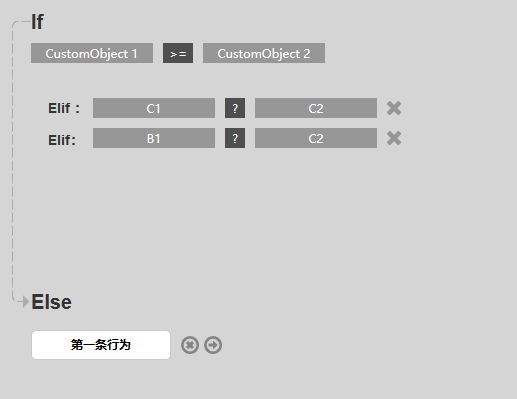517x399 pixels.
Task: Open the ? operator between C1 and C2
Action: point(235,108)
